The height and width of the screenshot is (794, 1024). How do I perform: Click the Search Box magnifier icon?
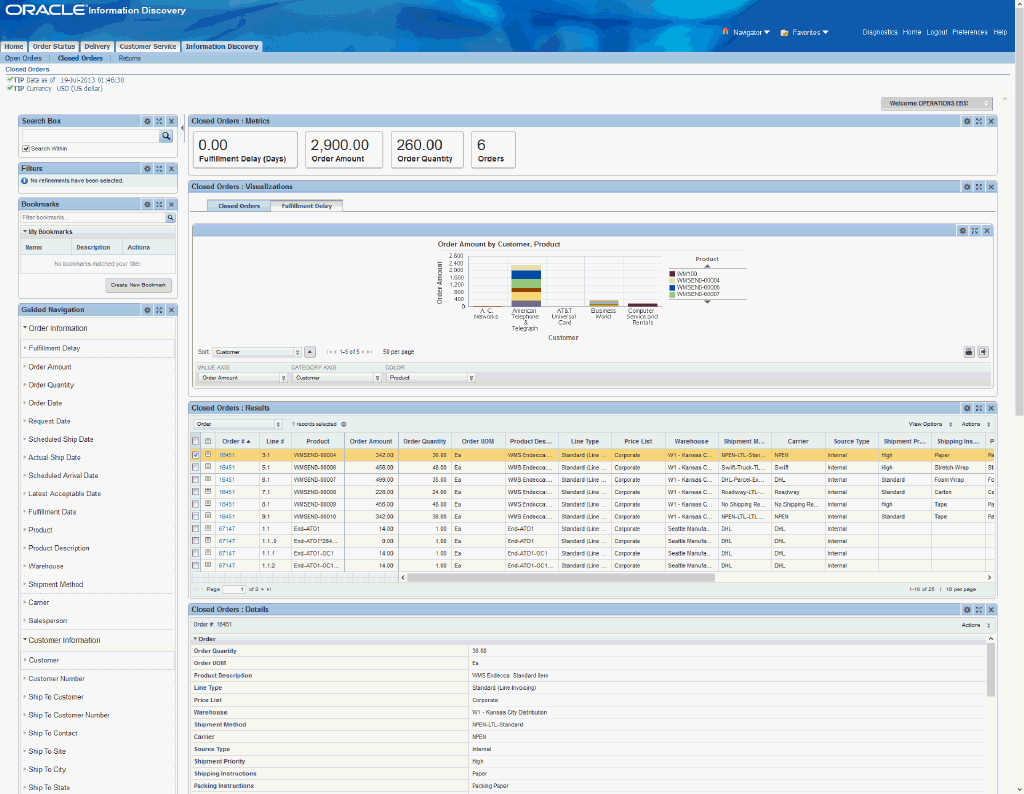[166, 136]
